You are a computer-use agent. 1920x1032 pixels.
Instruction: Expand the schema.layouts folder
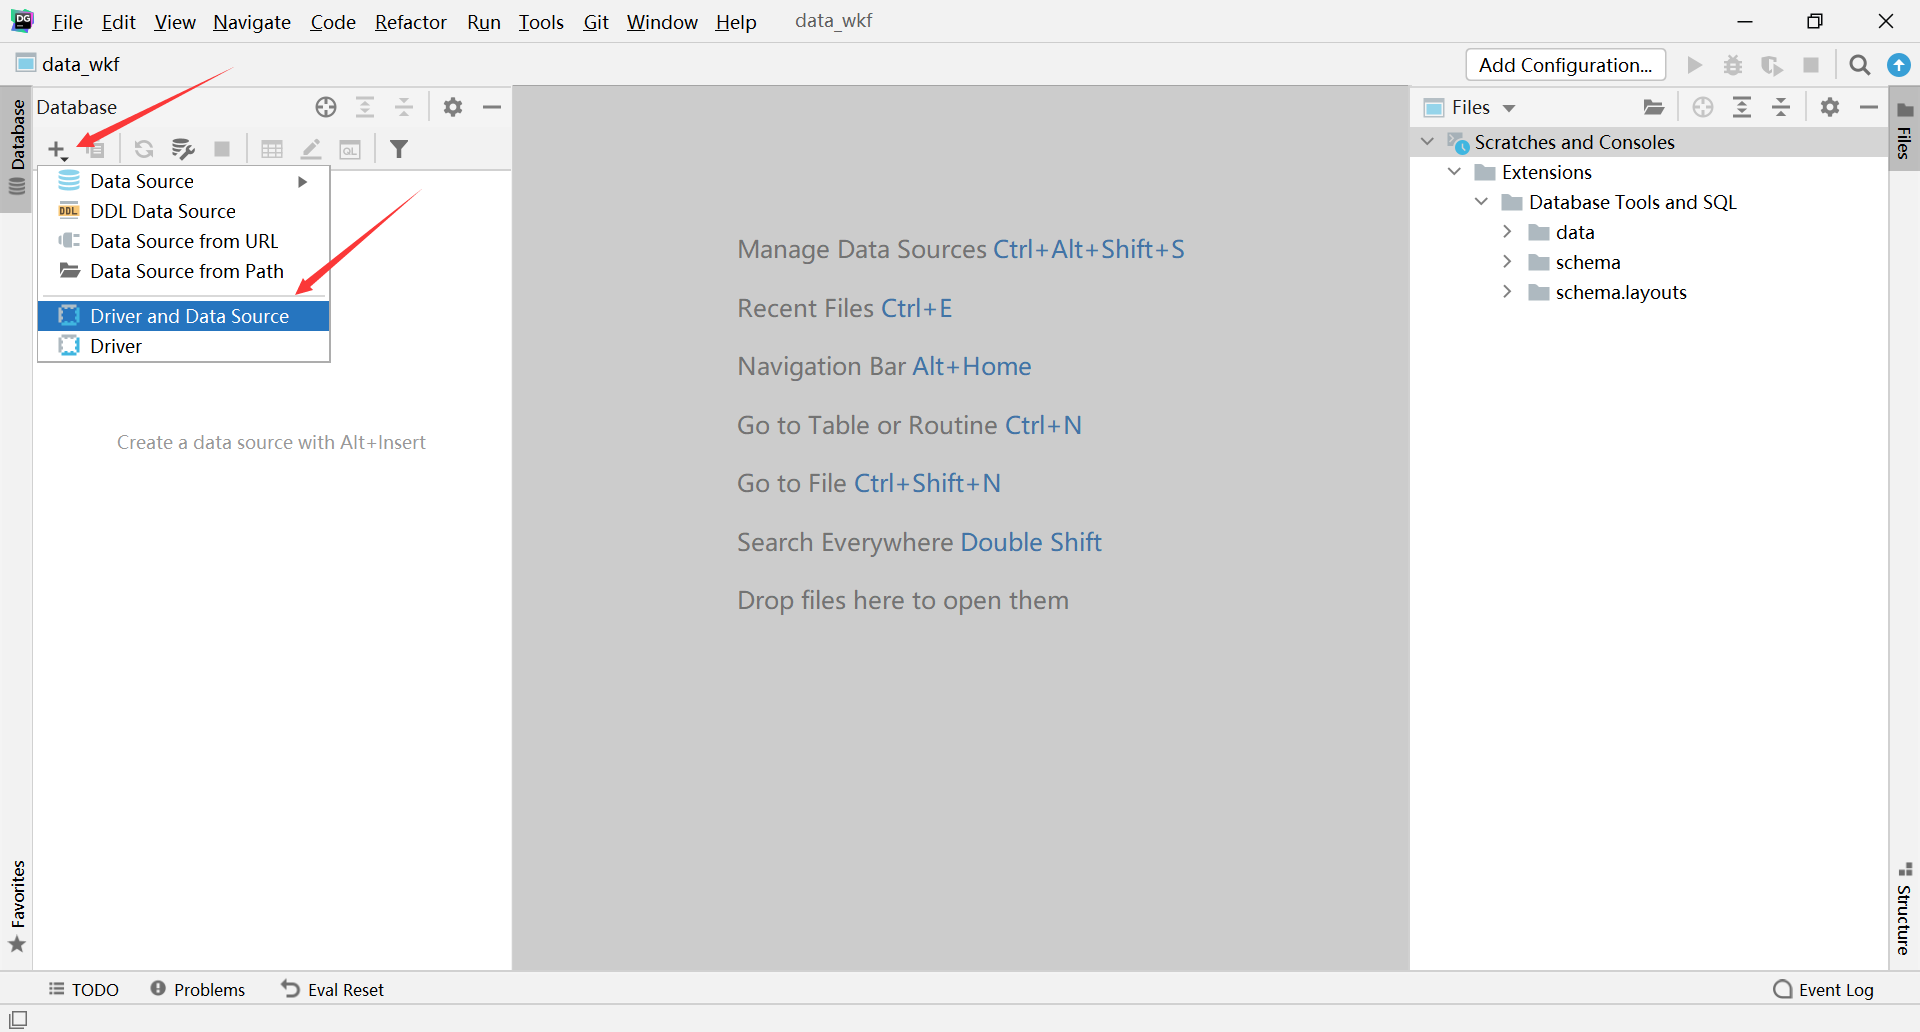1508,292
